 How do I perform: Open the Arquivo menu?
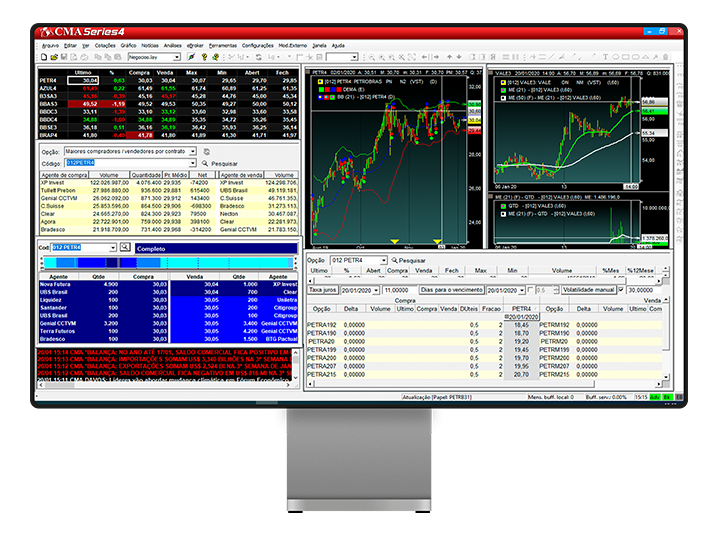tap(50, 46)
